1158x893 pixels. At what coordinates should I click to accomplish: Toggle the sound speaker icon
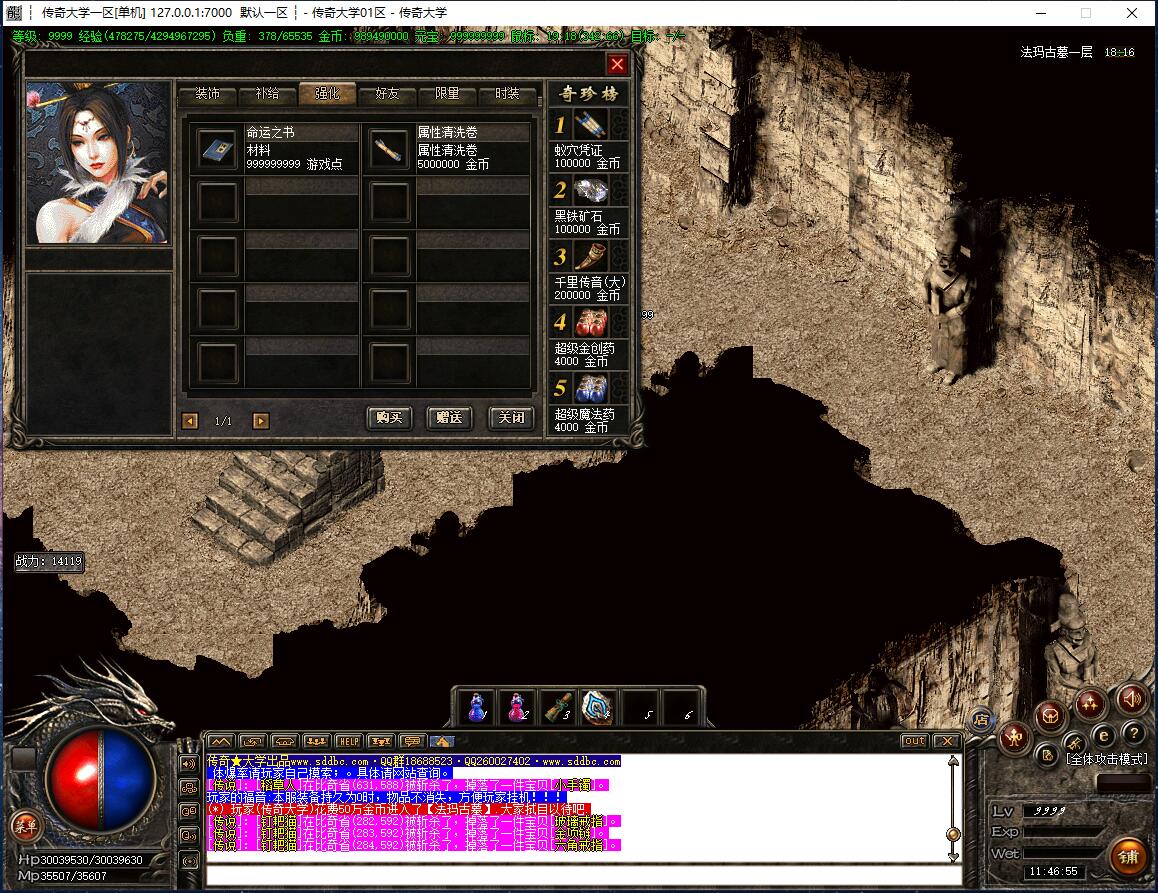(x=1131, y=698)
